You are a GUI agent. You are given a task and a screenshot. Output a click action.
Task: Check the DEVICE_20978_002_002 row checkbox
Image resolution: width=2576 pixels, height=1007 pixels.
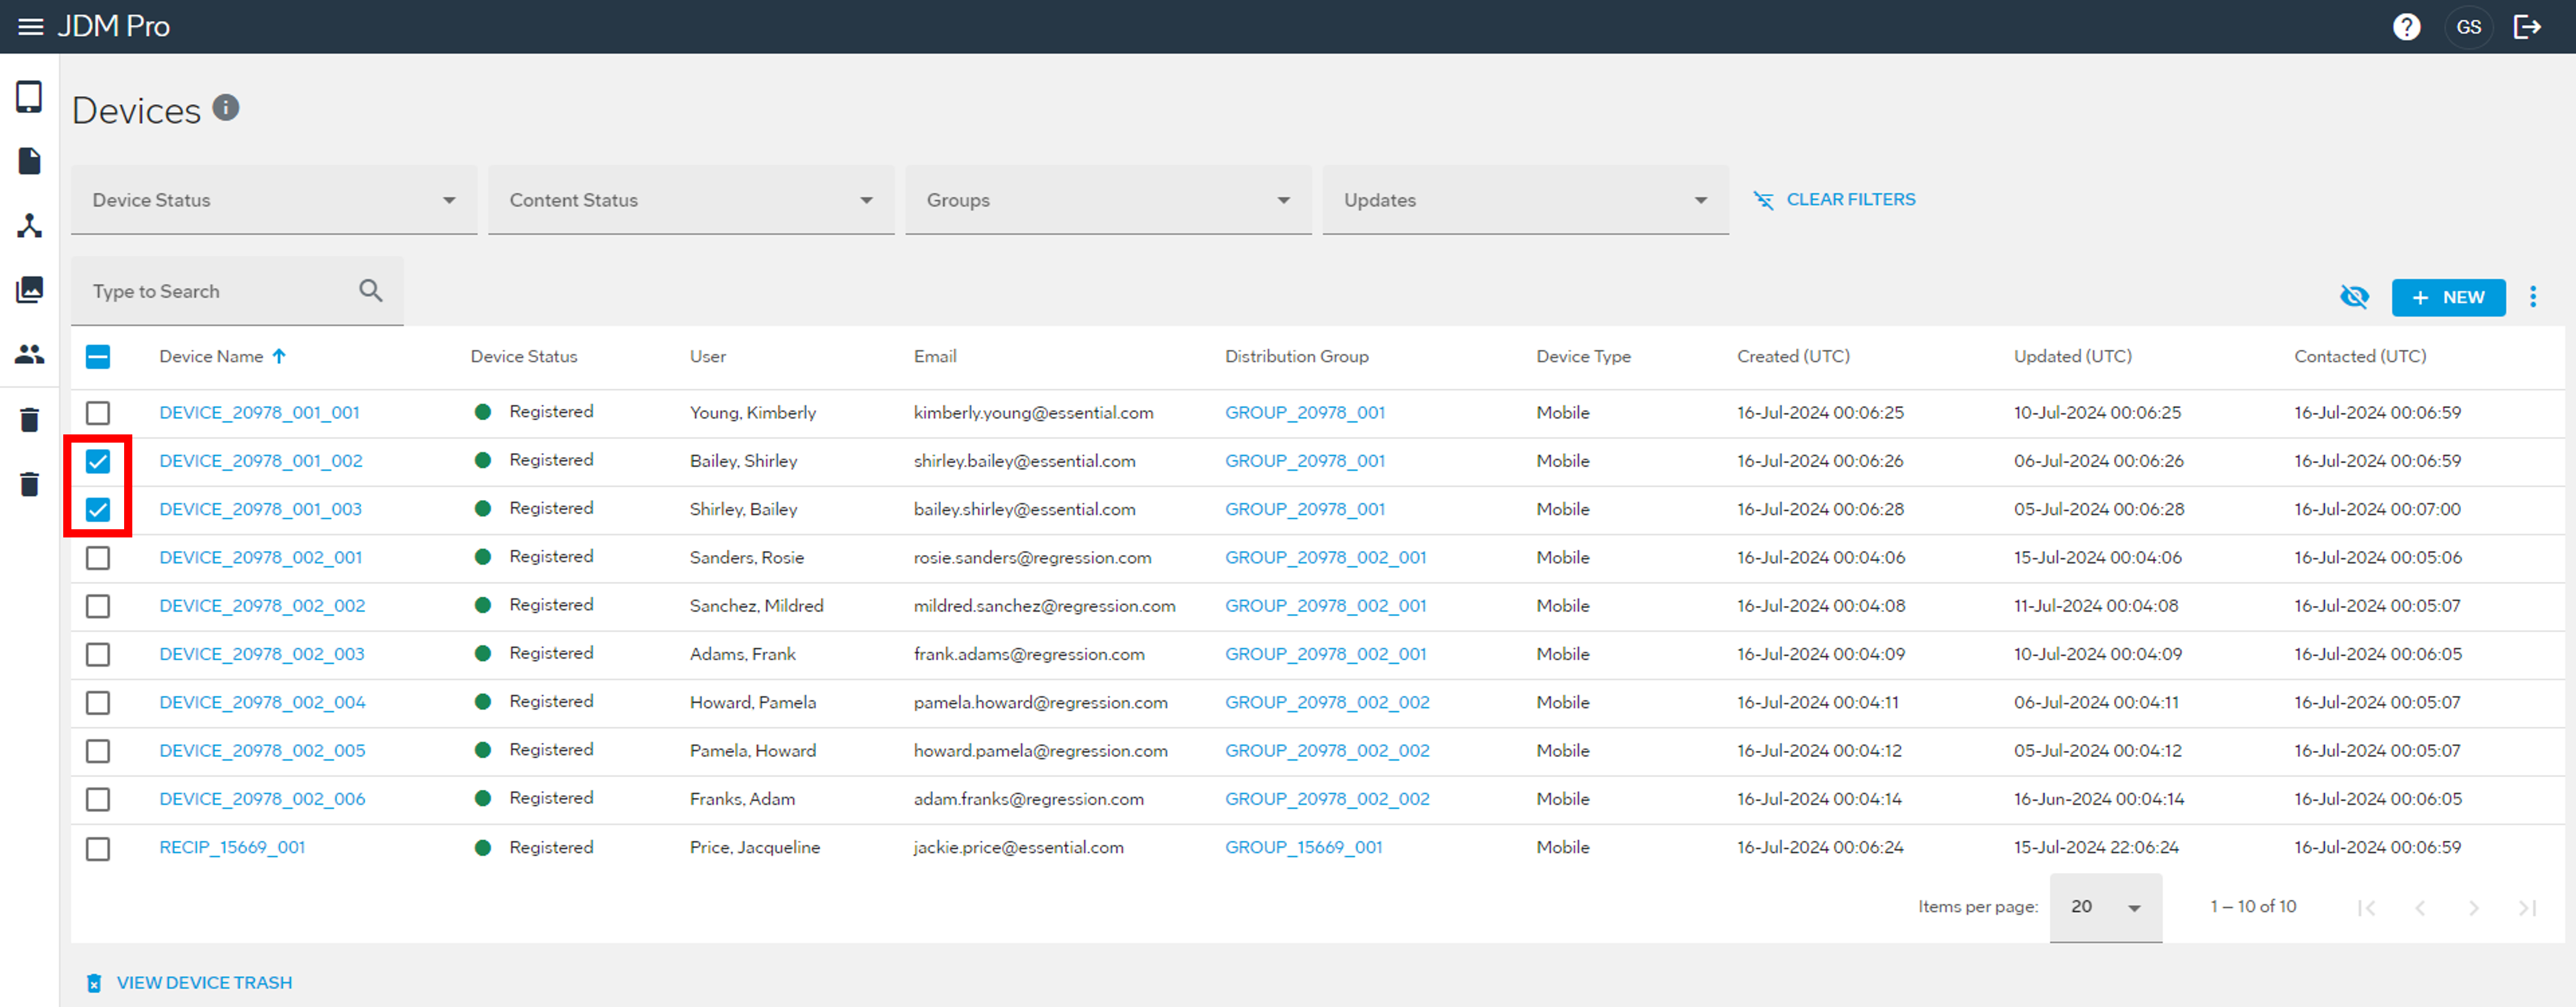(98, 606)
